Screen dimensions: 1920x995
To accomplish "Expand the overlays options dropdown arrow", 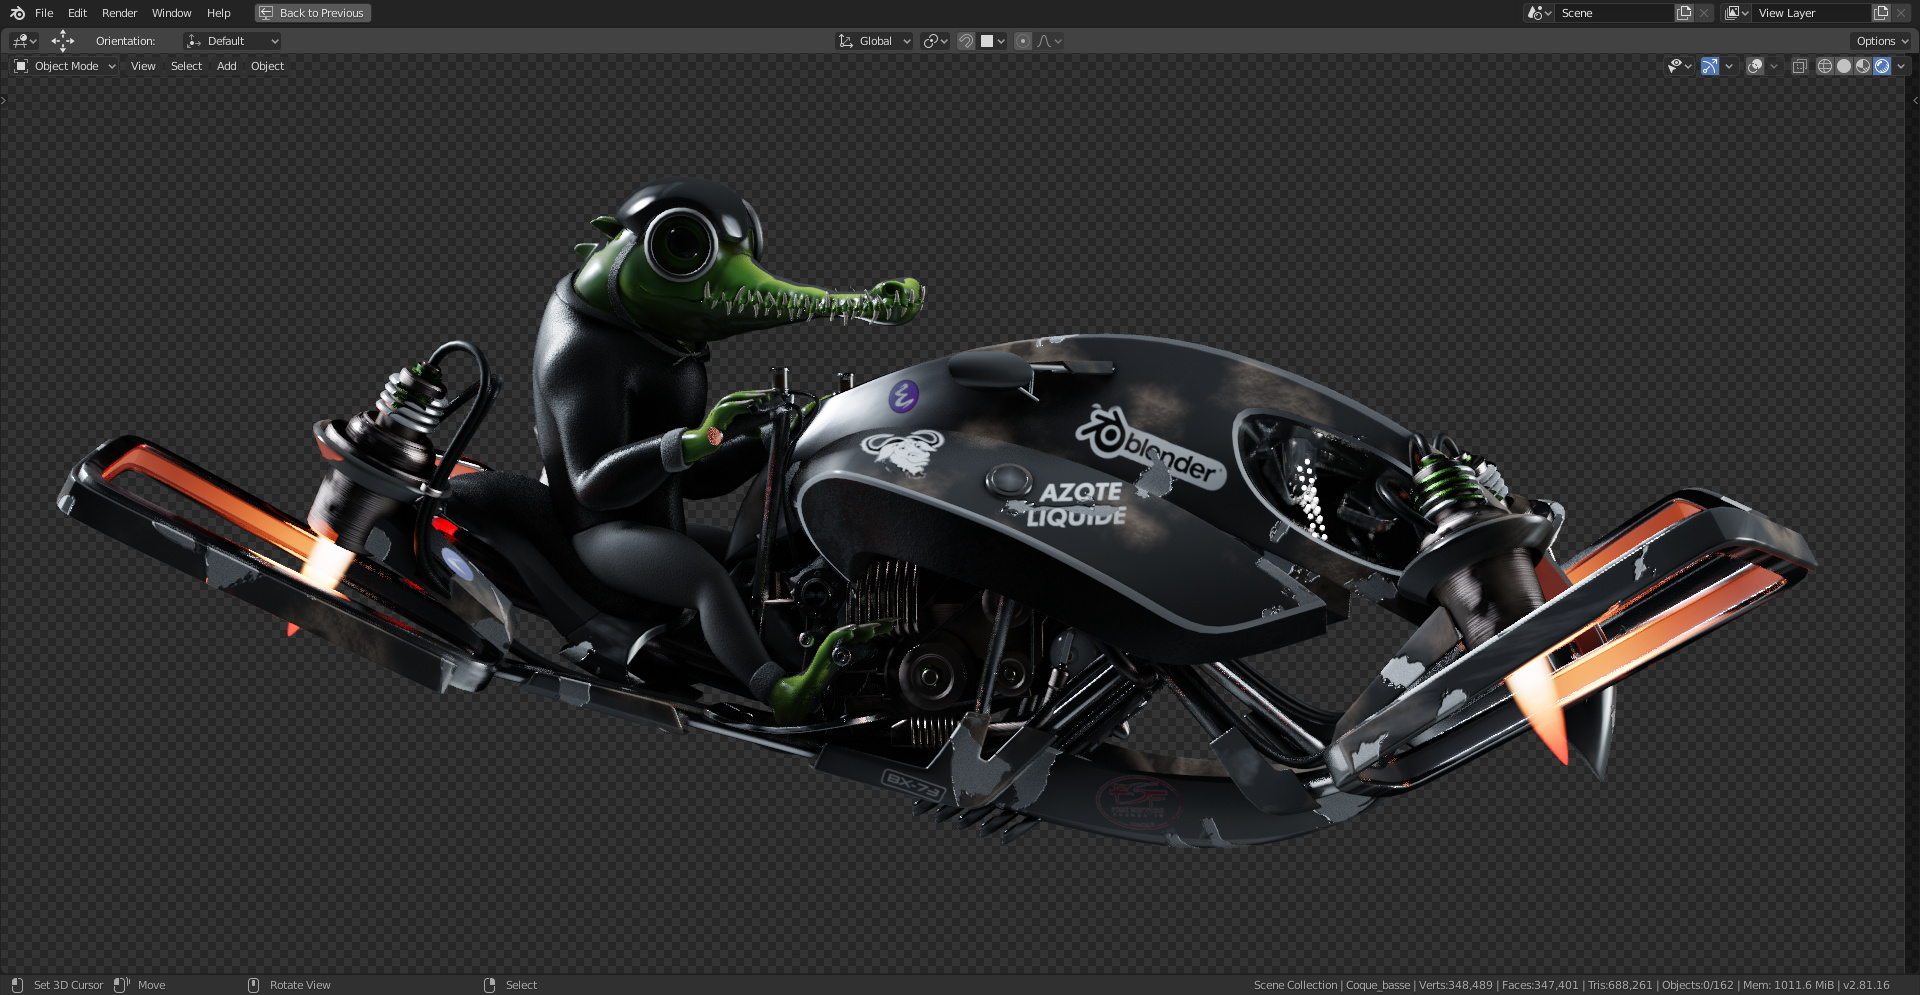I will [1774, 66].
